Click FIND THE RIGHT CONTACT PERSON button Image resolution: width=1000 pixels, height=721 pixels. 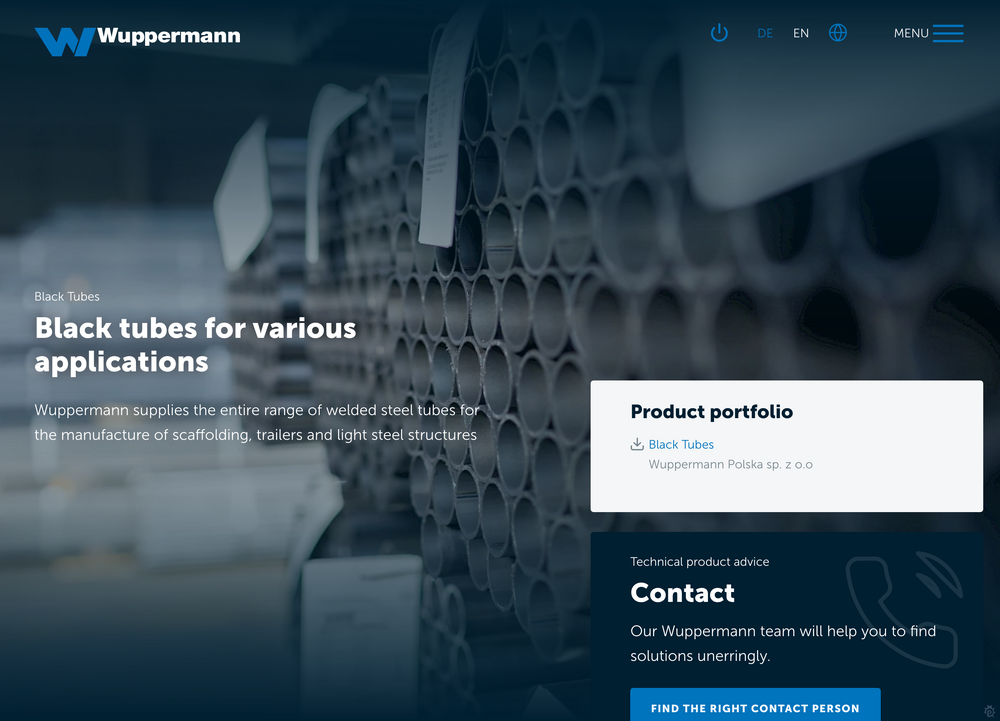[x=755, y=707]
